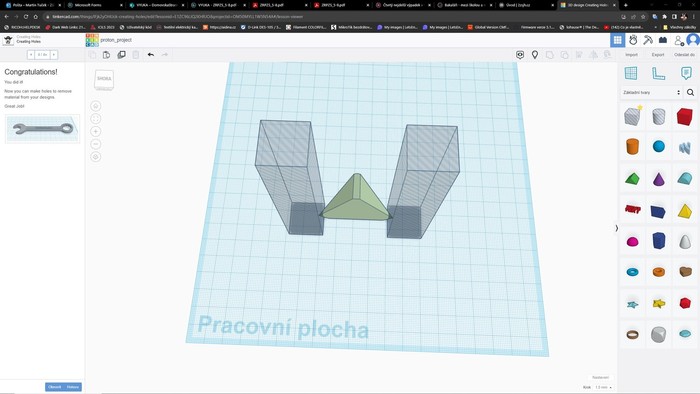
Task: Click the duplicate and repeat icon
Action: (x=121, y=54)
